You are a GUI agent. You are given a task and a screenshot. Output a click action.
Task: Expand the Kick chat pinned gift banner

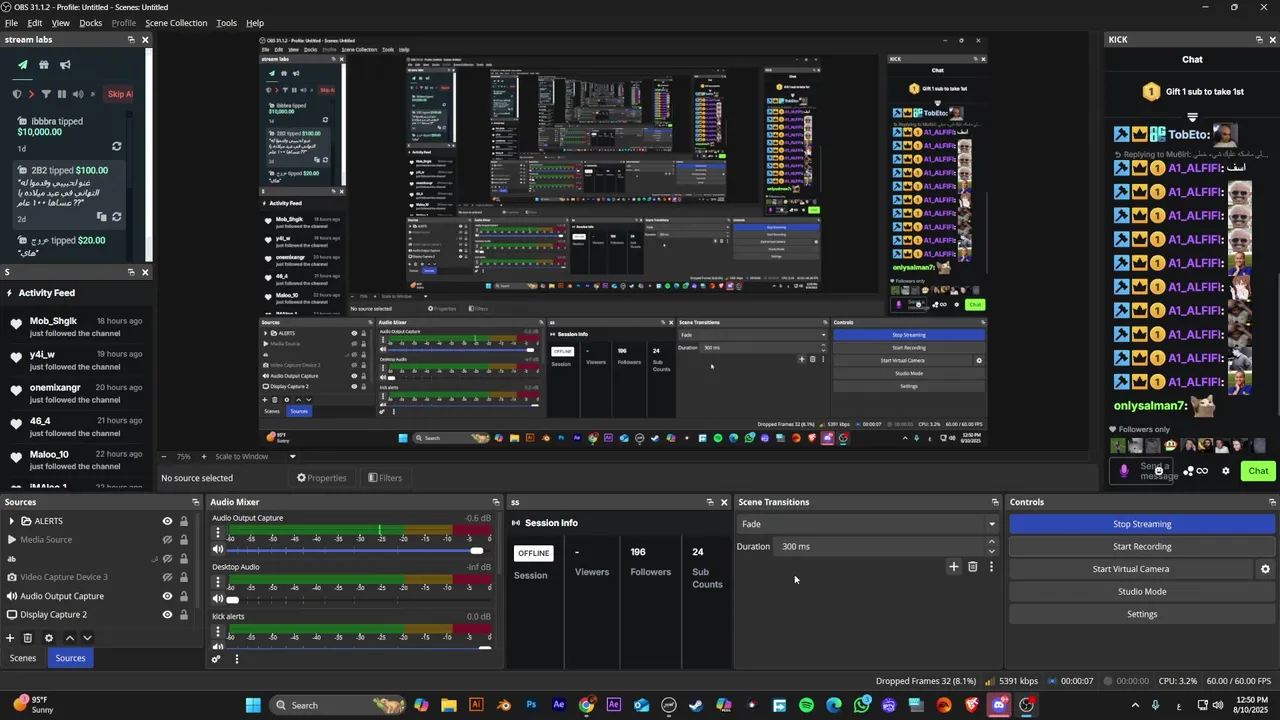(x=1192, y=117)
